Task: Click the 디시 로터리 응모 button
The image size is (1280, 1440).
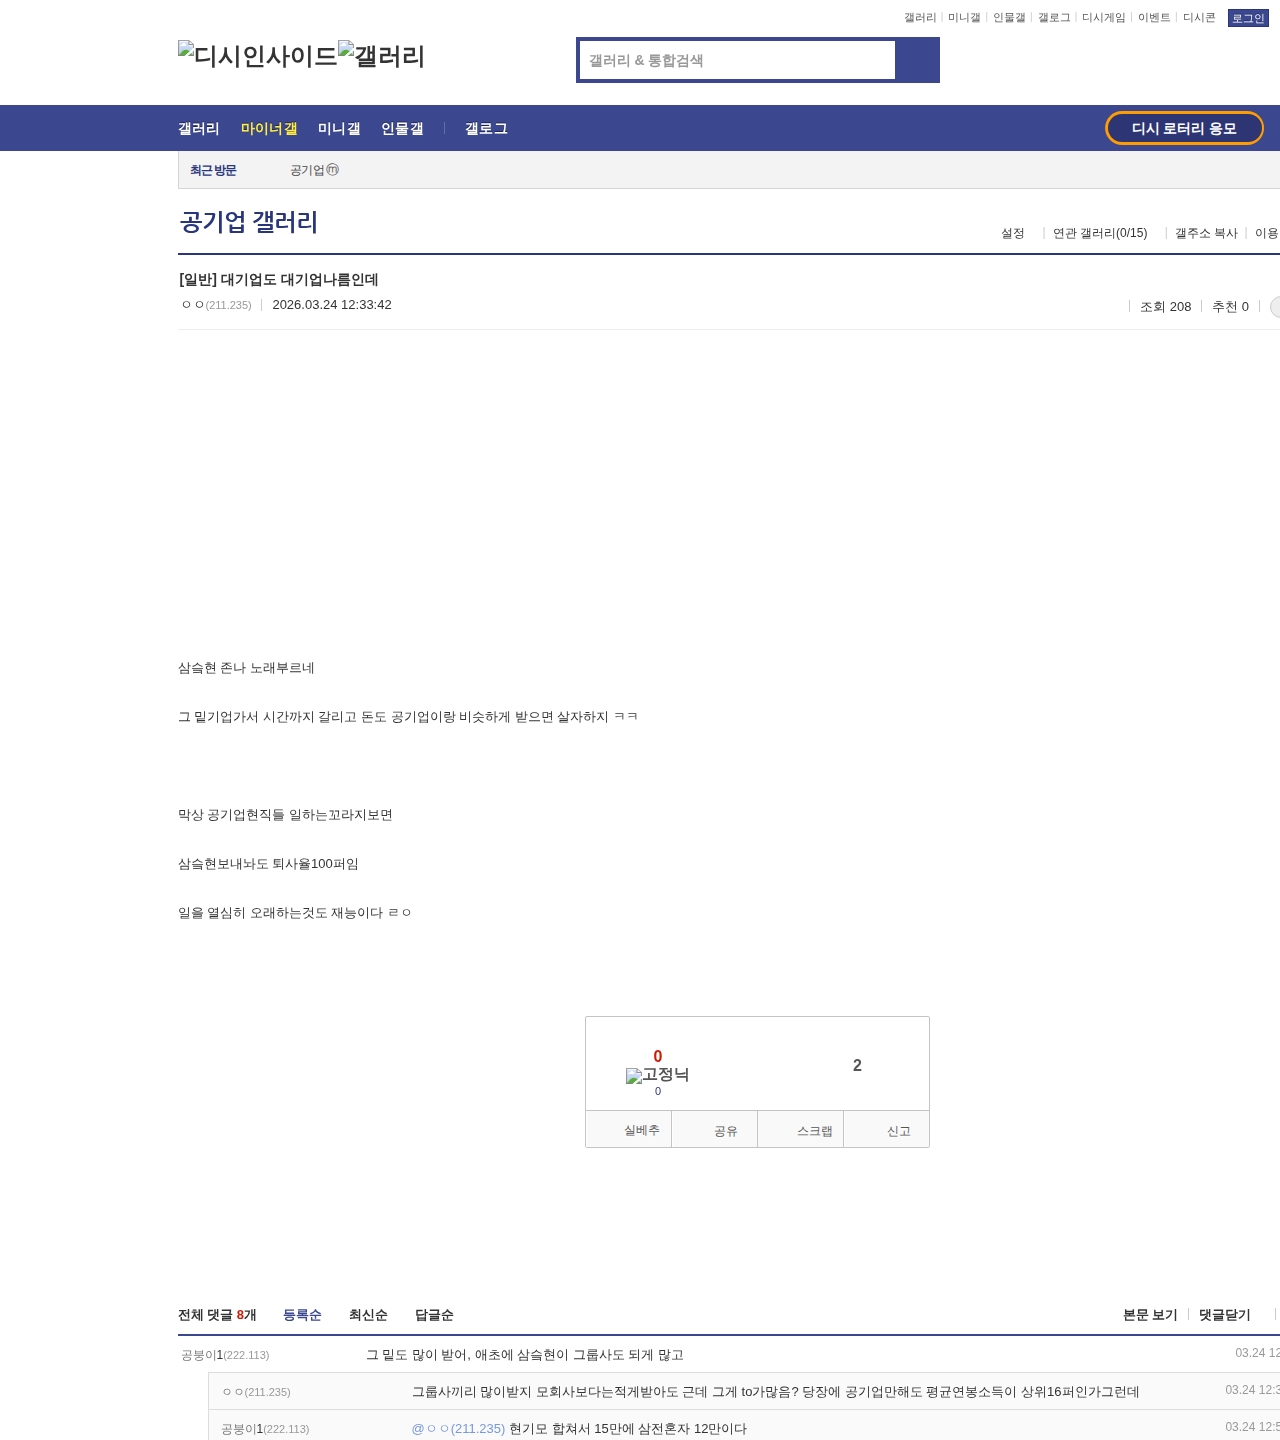Action: tap(1184, 128)
